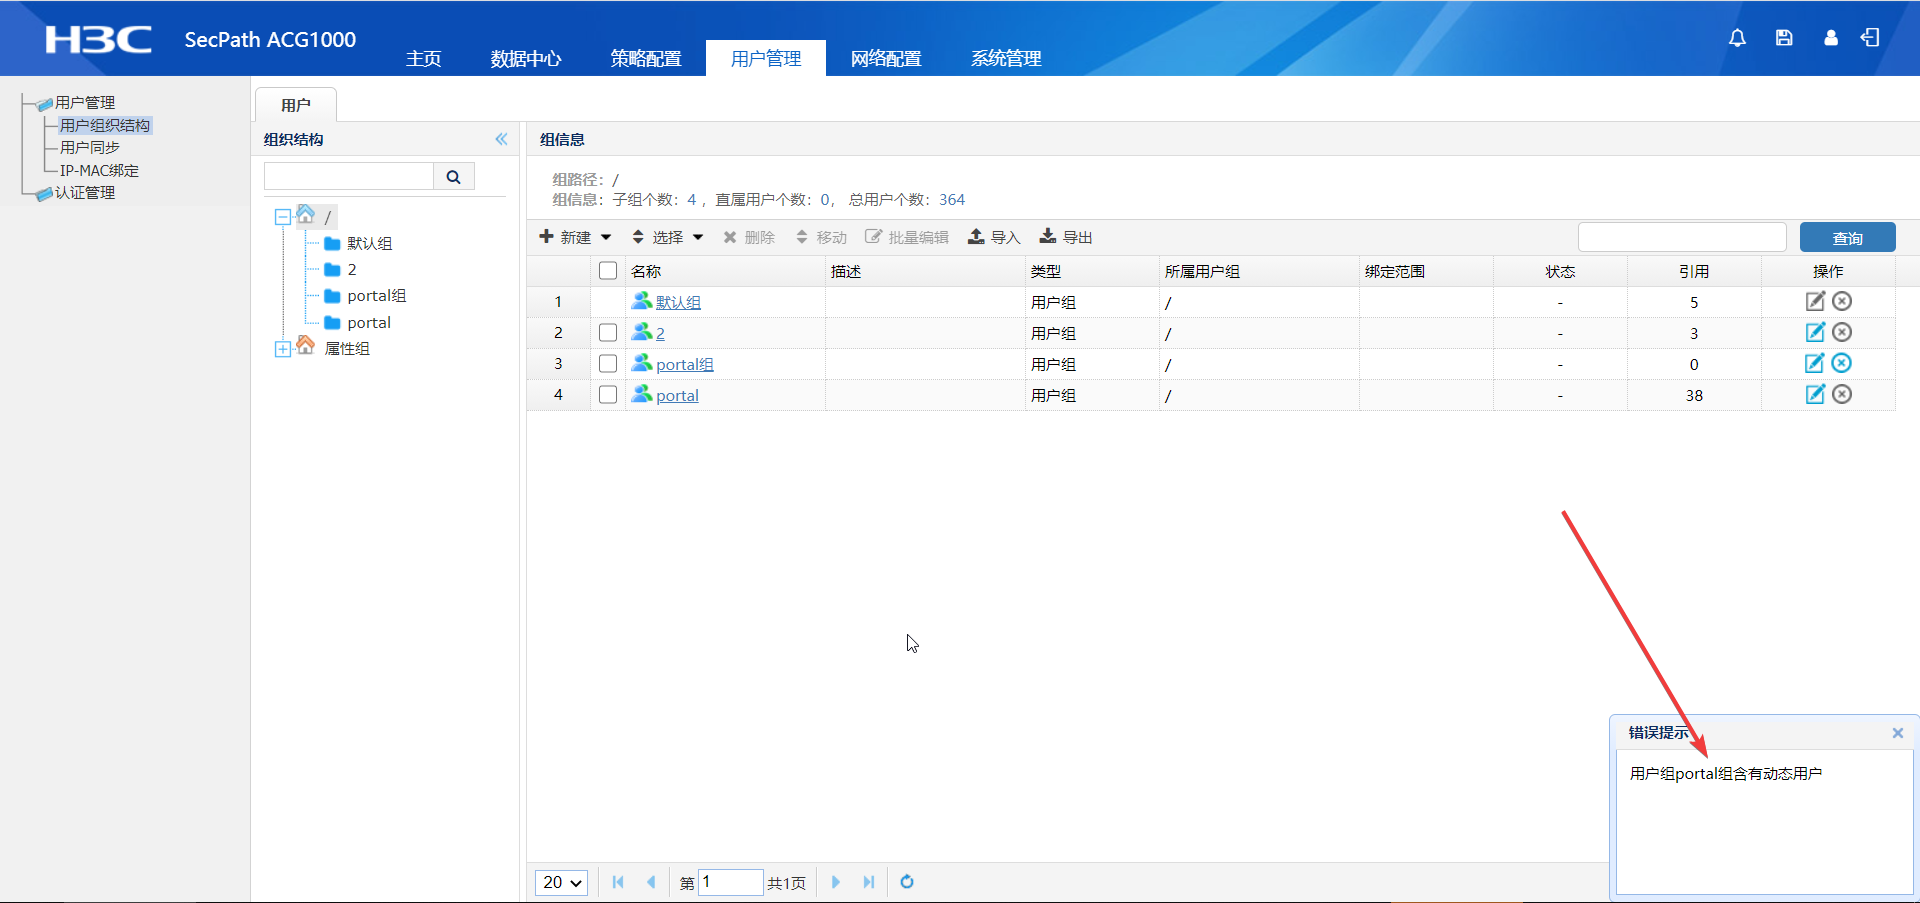
Task: Click the page number input field
Action: coord(730,882)
